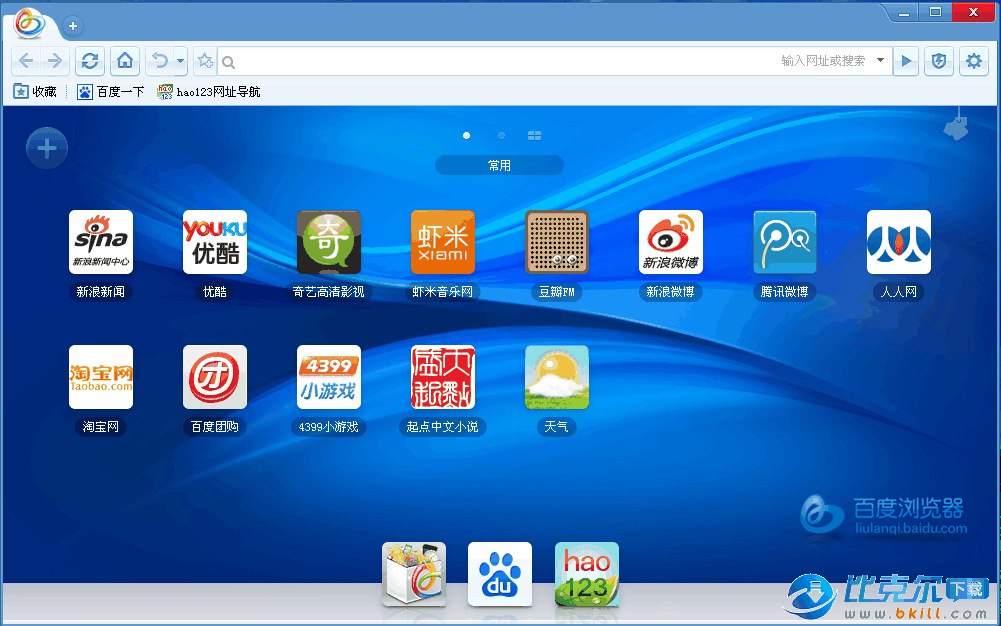This screenshot has height=626, width=1001.
Task: Add a new tile with the round plus
Action: pos(47,148)
